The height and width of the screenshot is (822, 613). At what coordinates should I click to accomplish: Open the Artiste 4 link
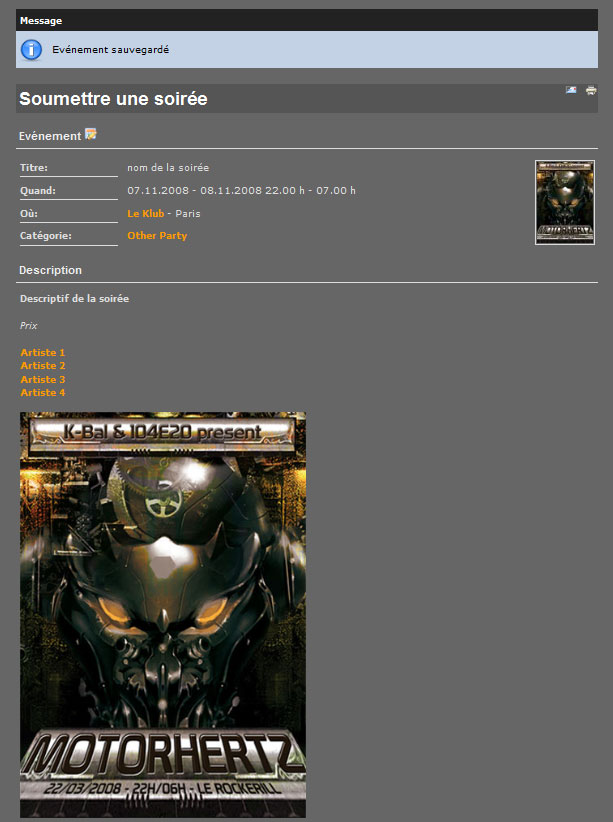point(43,392)
